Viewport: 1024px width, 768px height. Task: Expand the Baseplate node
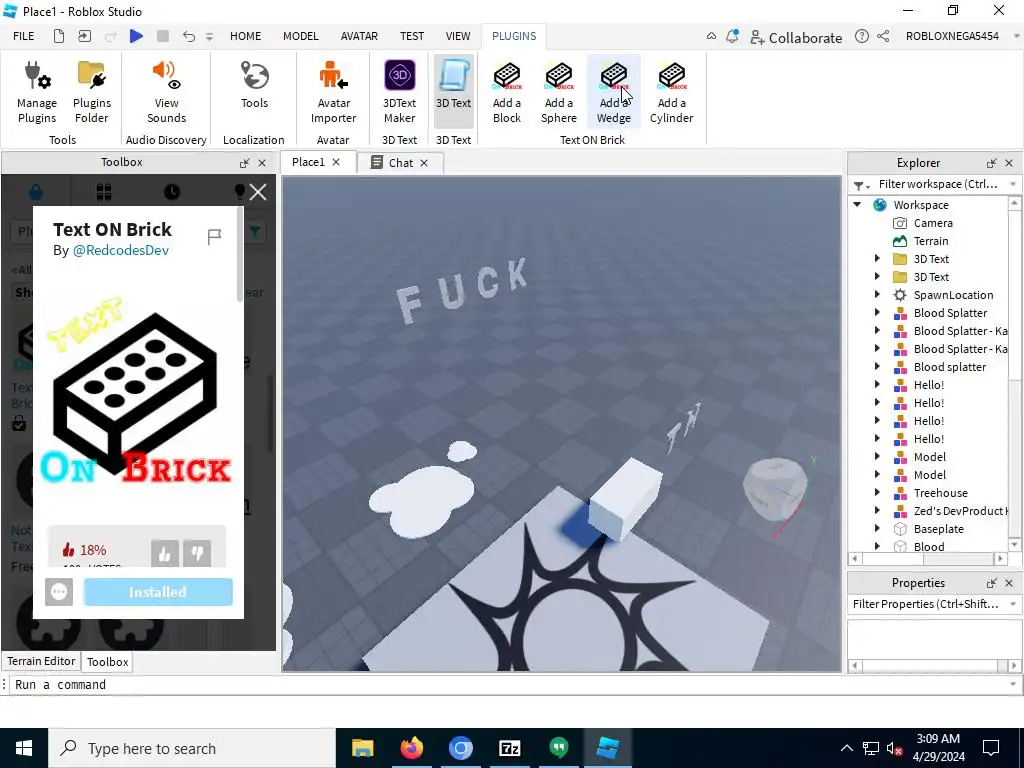click(x=877, y=529)
